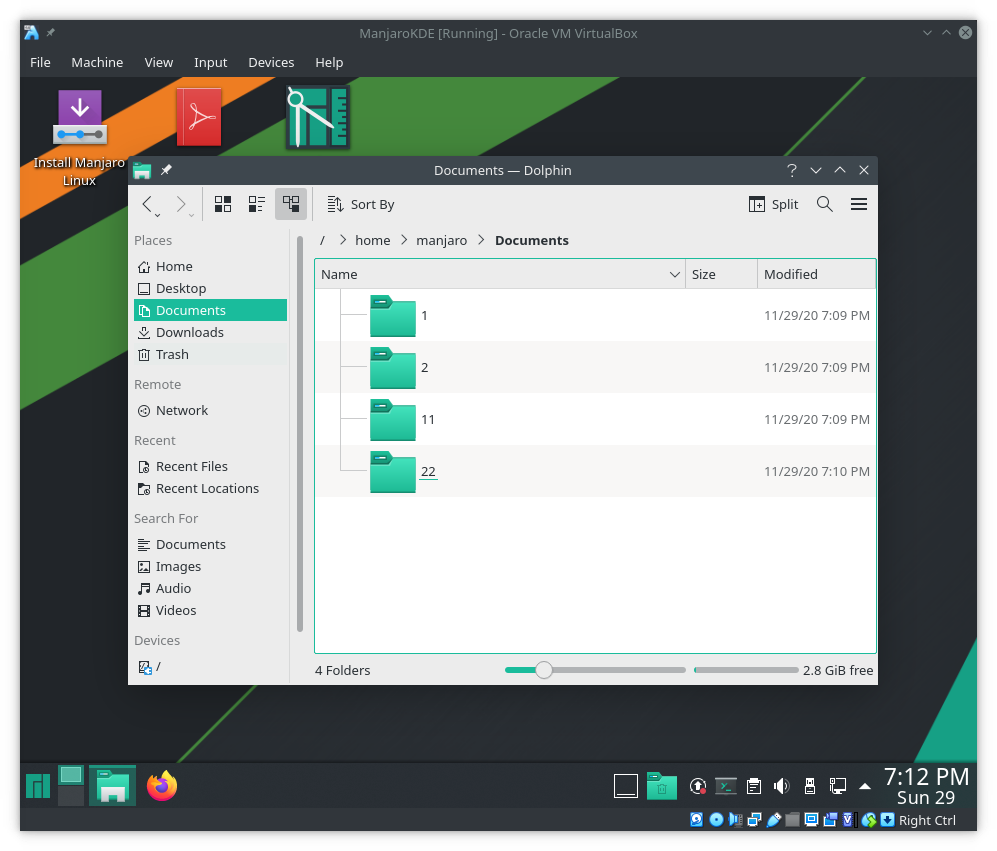Select folder icon named 2
Viewport: 997px width, 851px height.
point(393,368)
